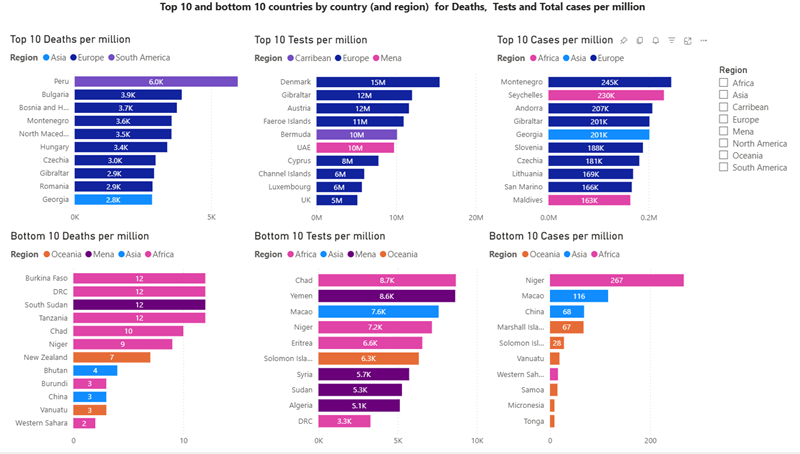Viewport: 800px width, 454px height.
Task: Tick the Oceania slicer checkbox
Action: tap(723, 155)
